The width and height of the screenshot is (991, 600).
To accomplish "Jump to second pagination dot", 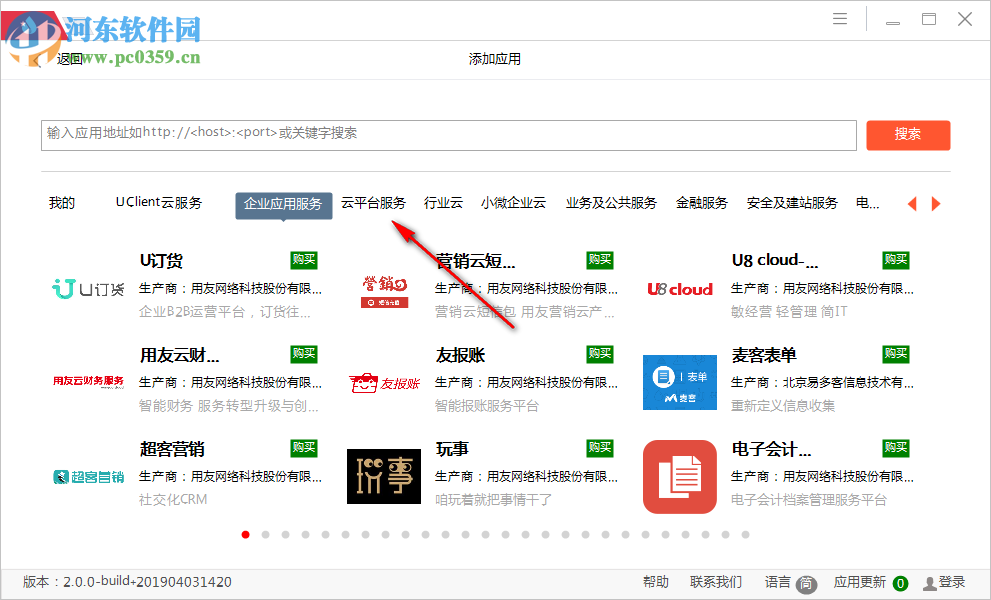I will point(265,535).
